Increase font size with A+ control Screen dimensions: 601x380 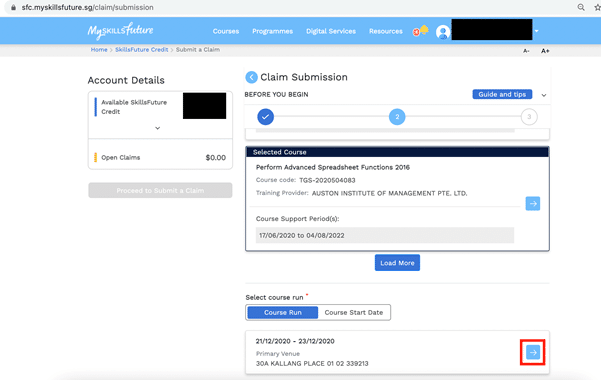point(545,51)
